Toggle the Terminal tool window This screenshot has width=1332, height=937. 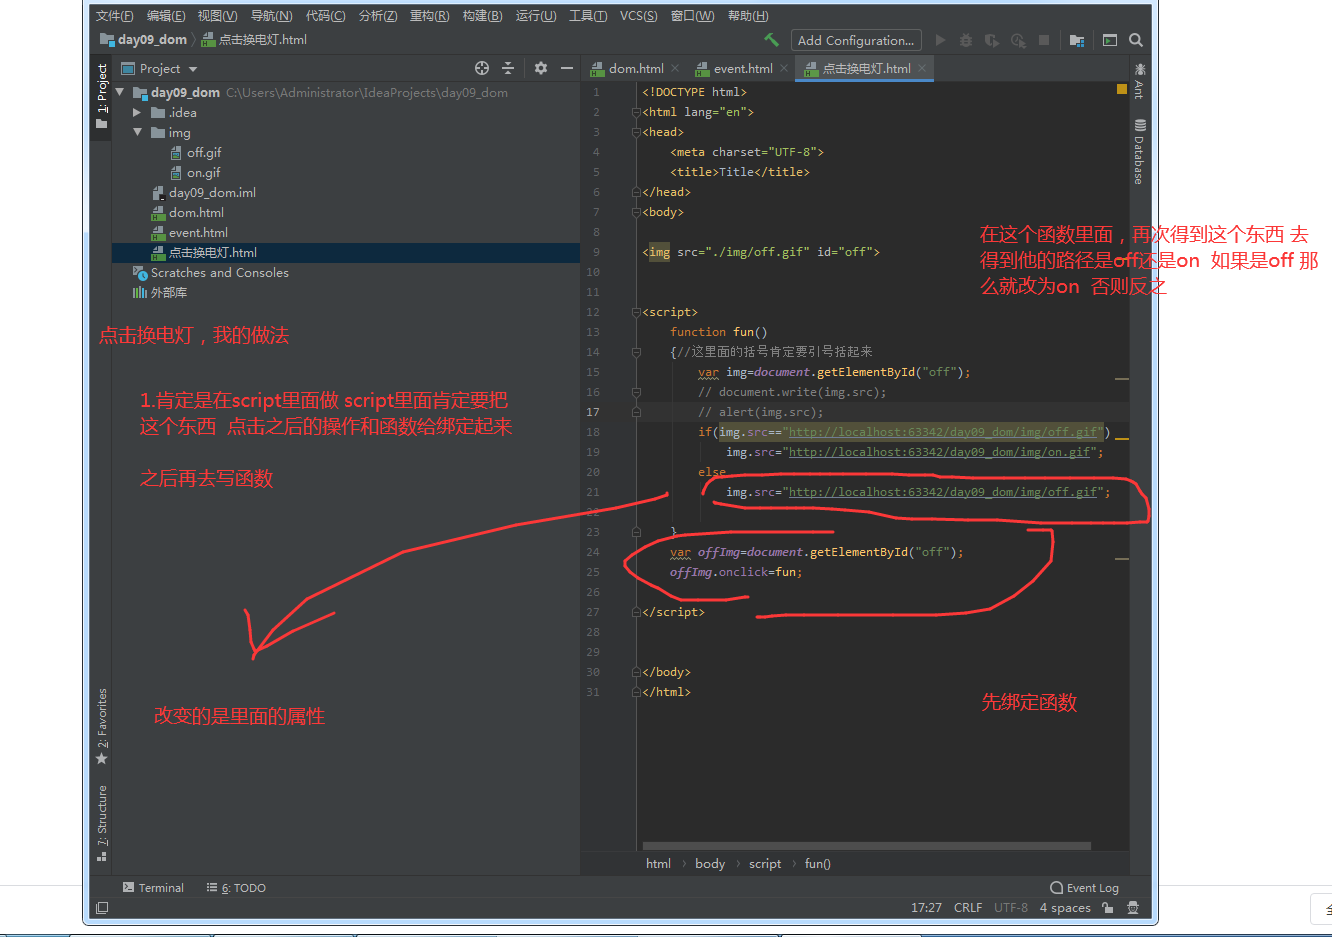(153, 888)
